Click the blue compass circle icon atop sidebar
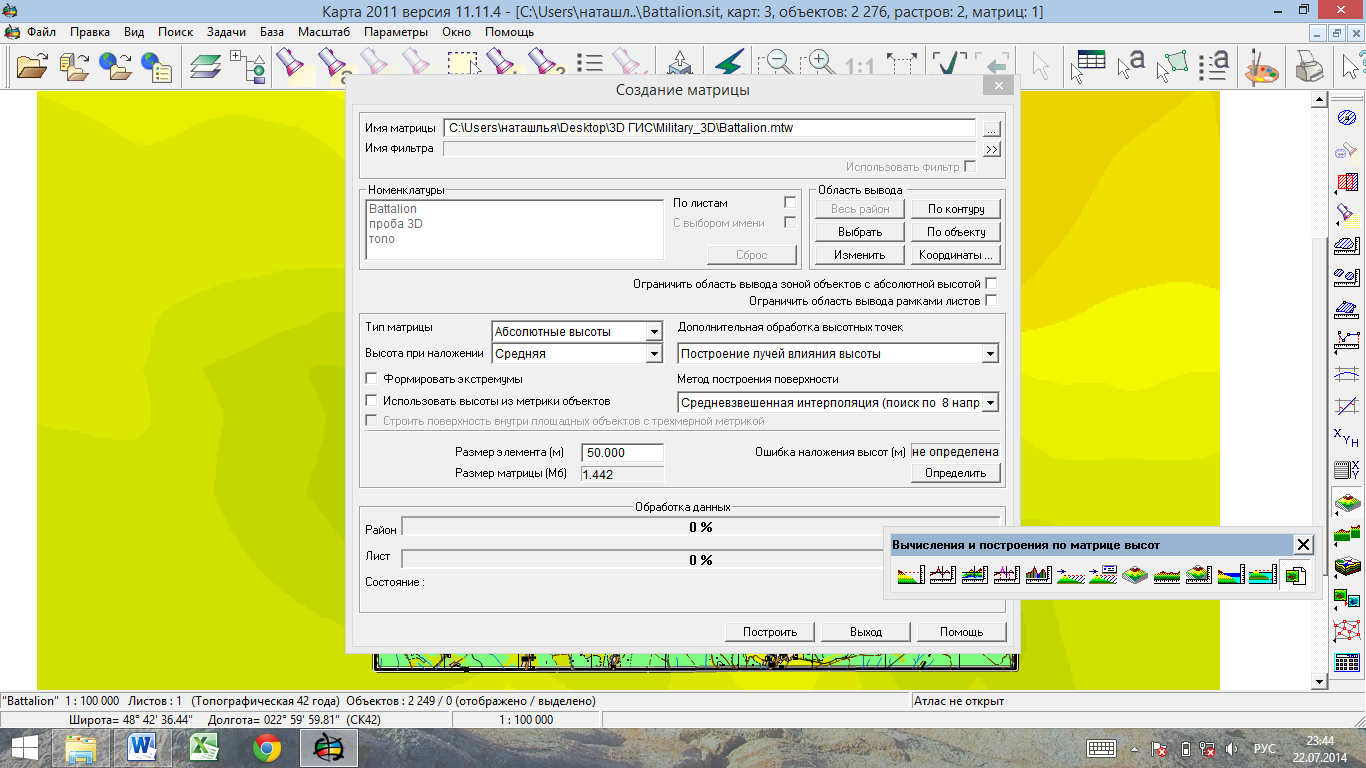Image resolution: width=1366 pixels, height=768 pixels. point(1347,118)
